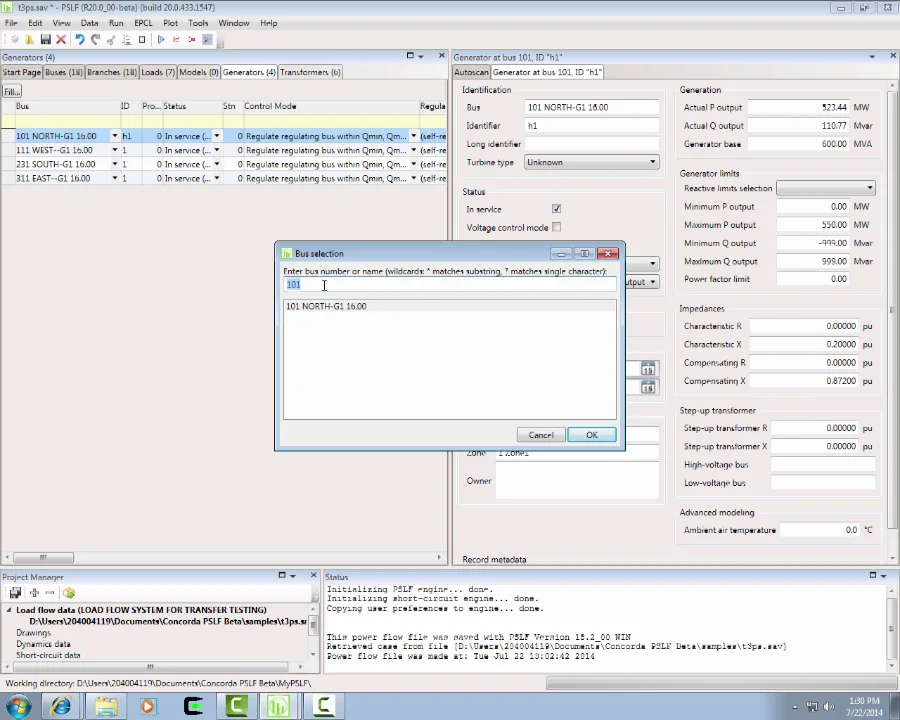Click OK in Bus selection dialog

click(592, 435)
